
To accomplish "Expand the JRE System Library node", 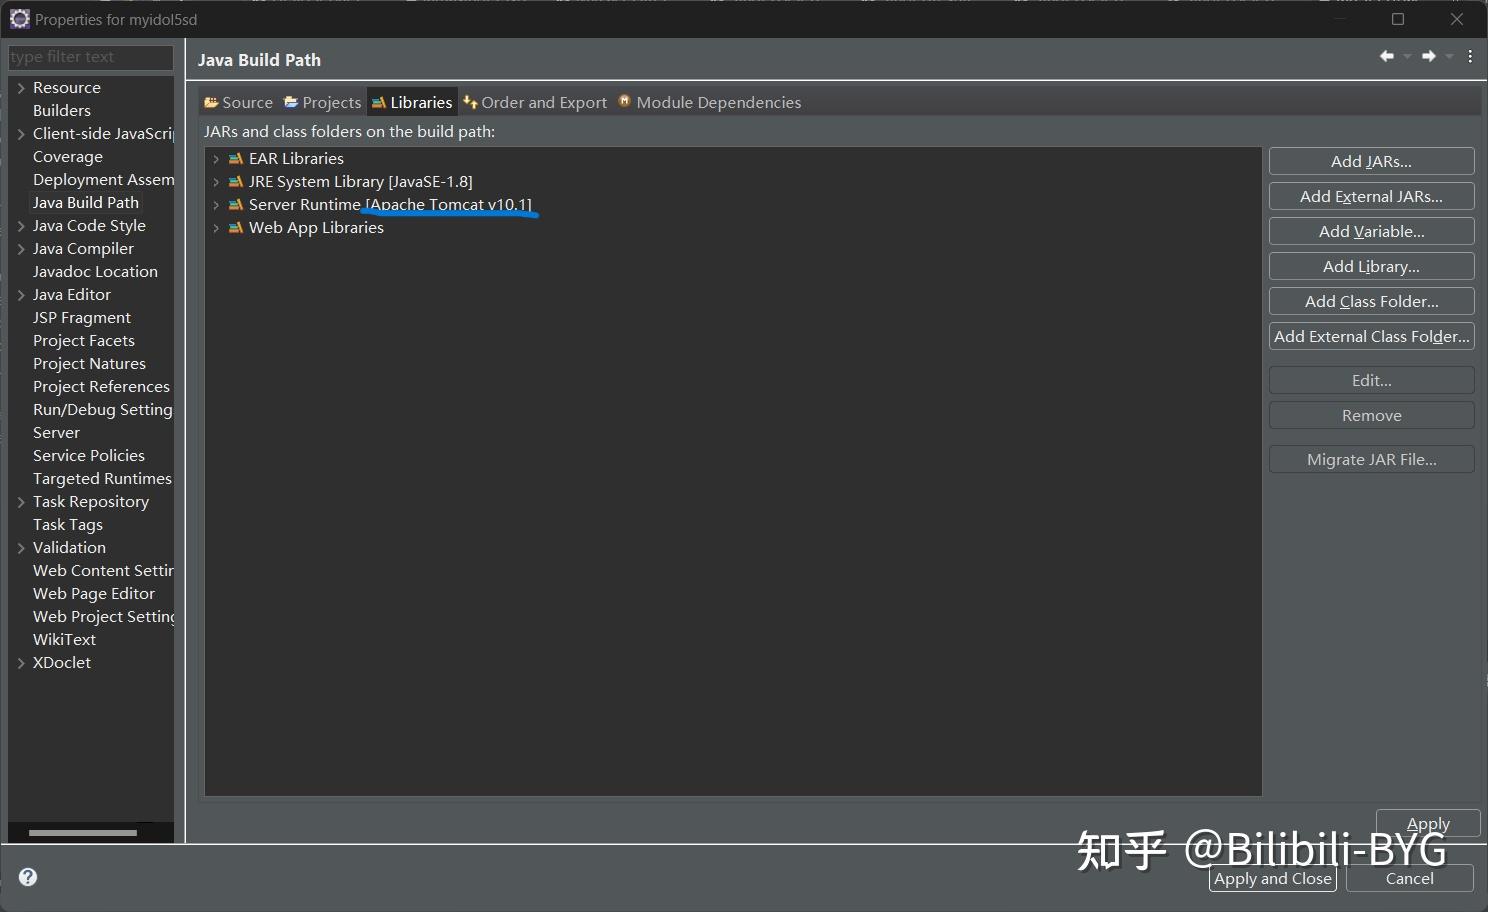I will pyautogui.click(x=216, y=181).
